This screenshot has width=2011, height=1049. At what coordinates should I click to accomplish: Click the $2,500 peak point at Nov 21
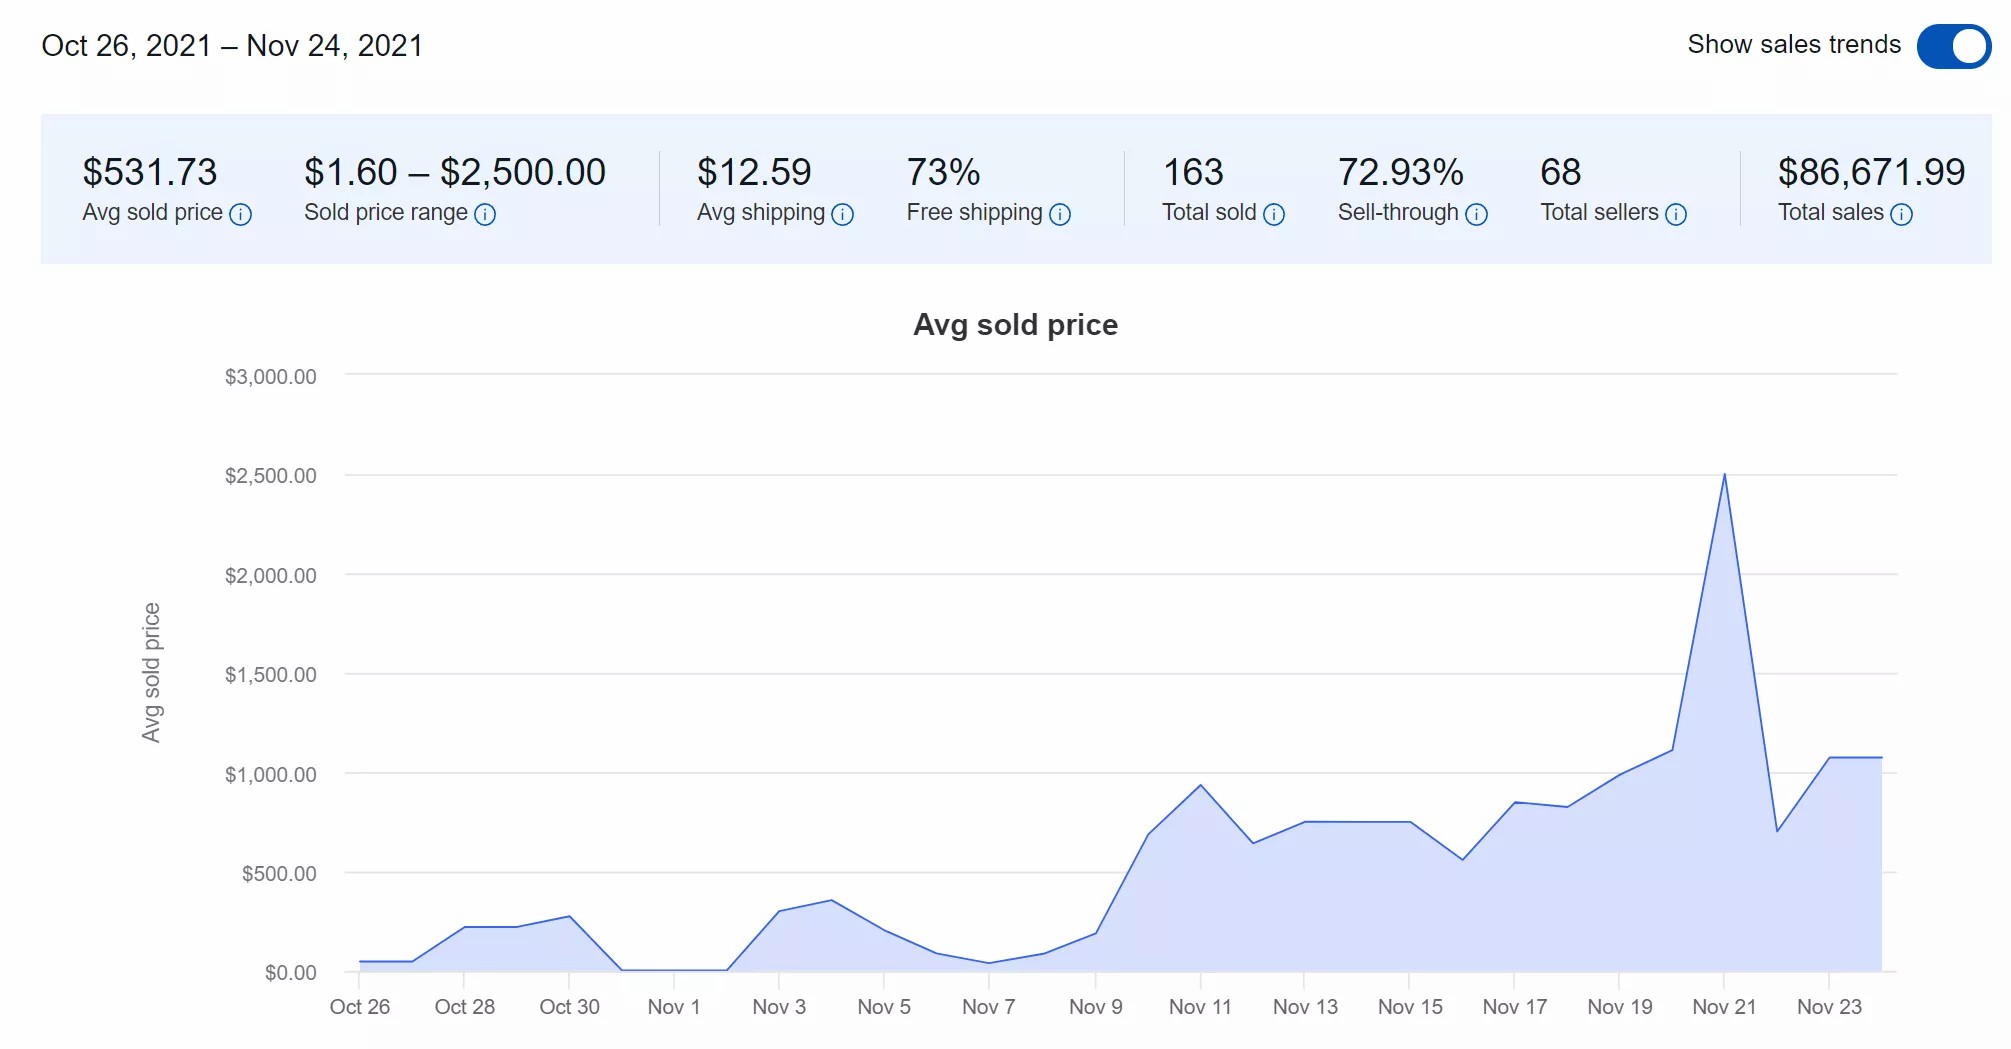tap(1724, 475)
